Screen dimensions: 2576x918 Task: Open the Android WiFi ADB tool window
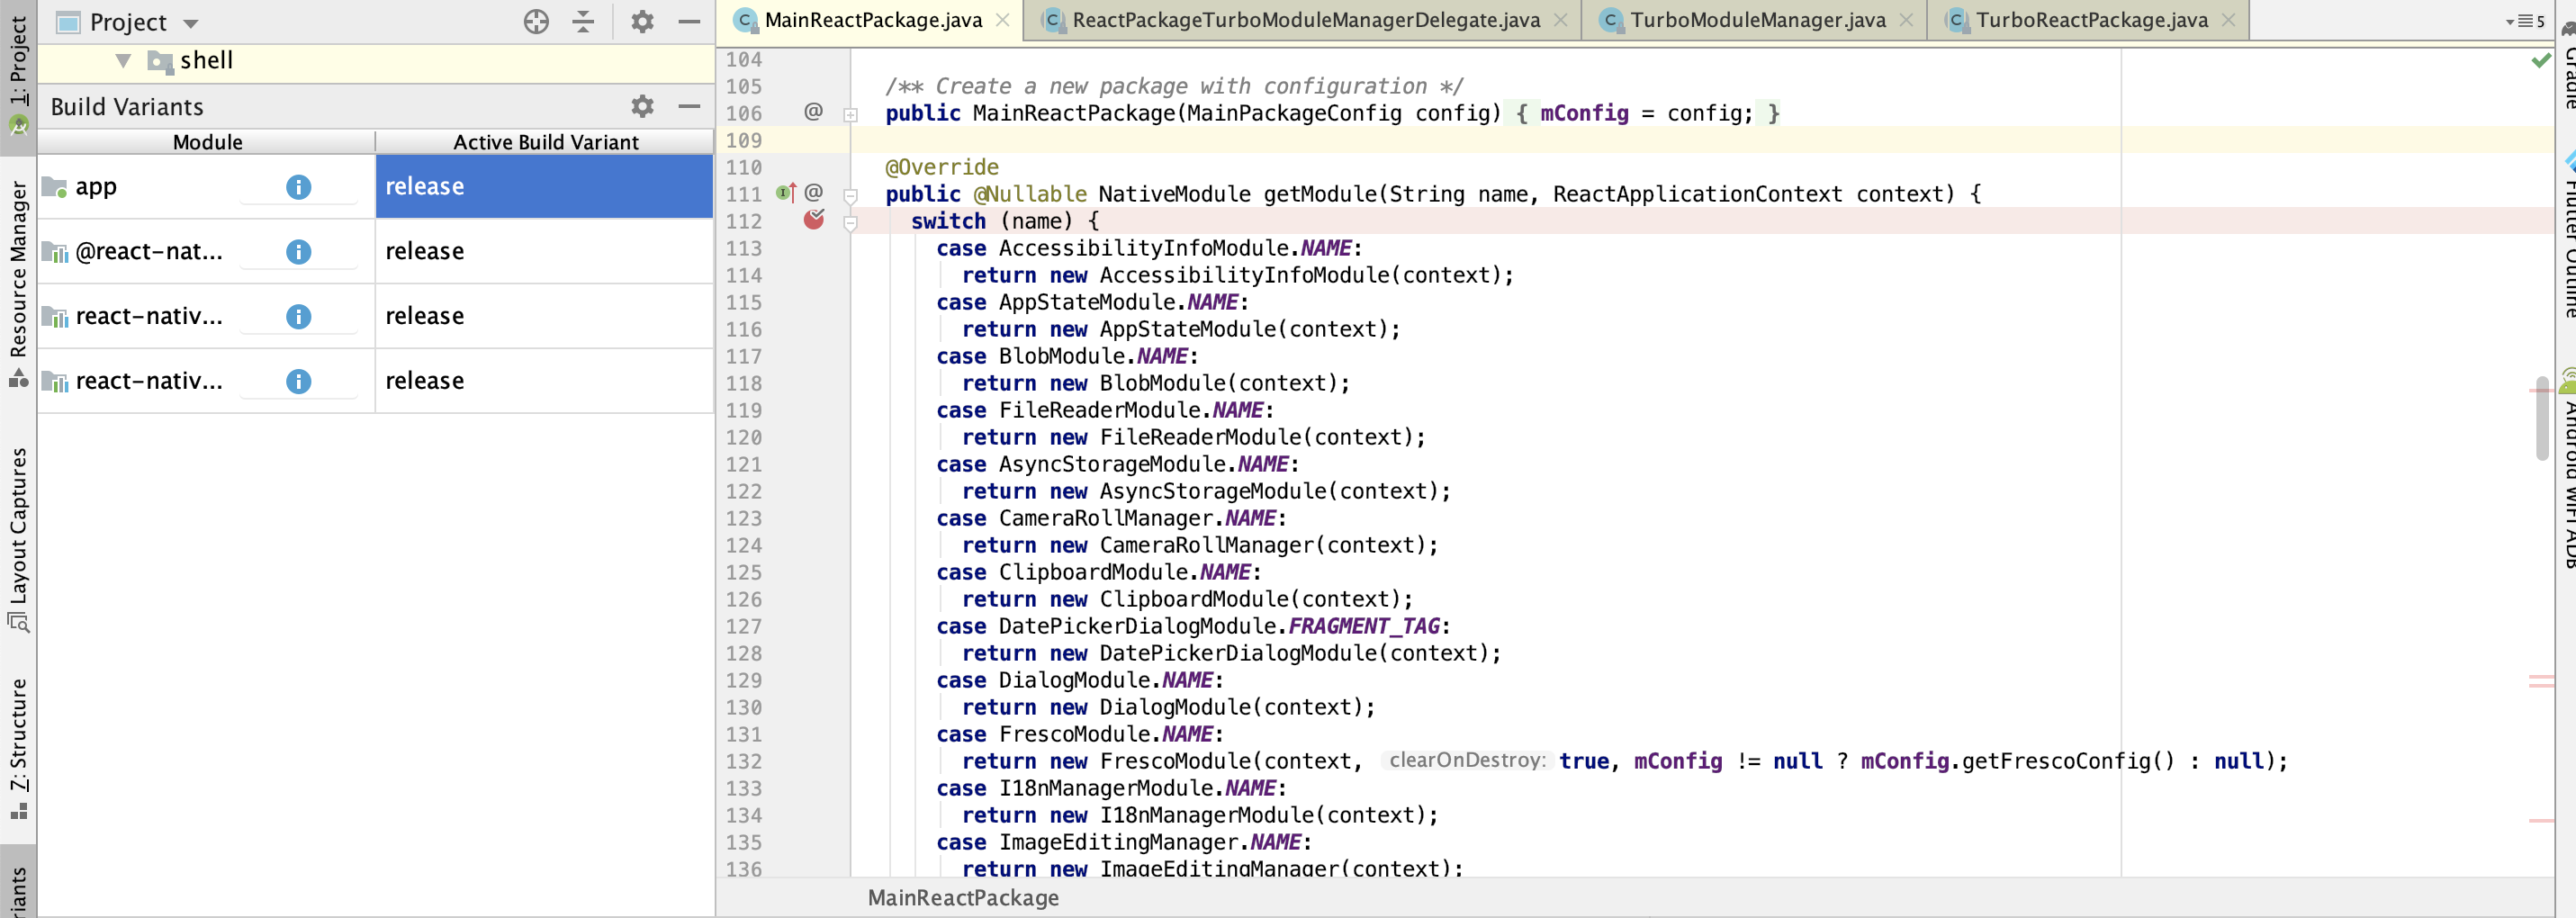pyautogui.click(x=2567, y=470)
